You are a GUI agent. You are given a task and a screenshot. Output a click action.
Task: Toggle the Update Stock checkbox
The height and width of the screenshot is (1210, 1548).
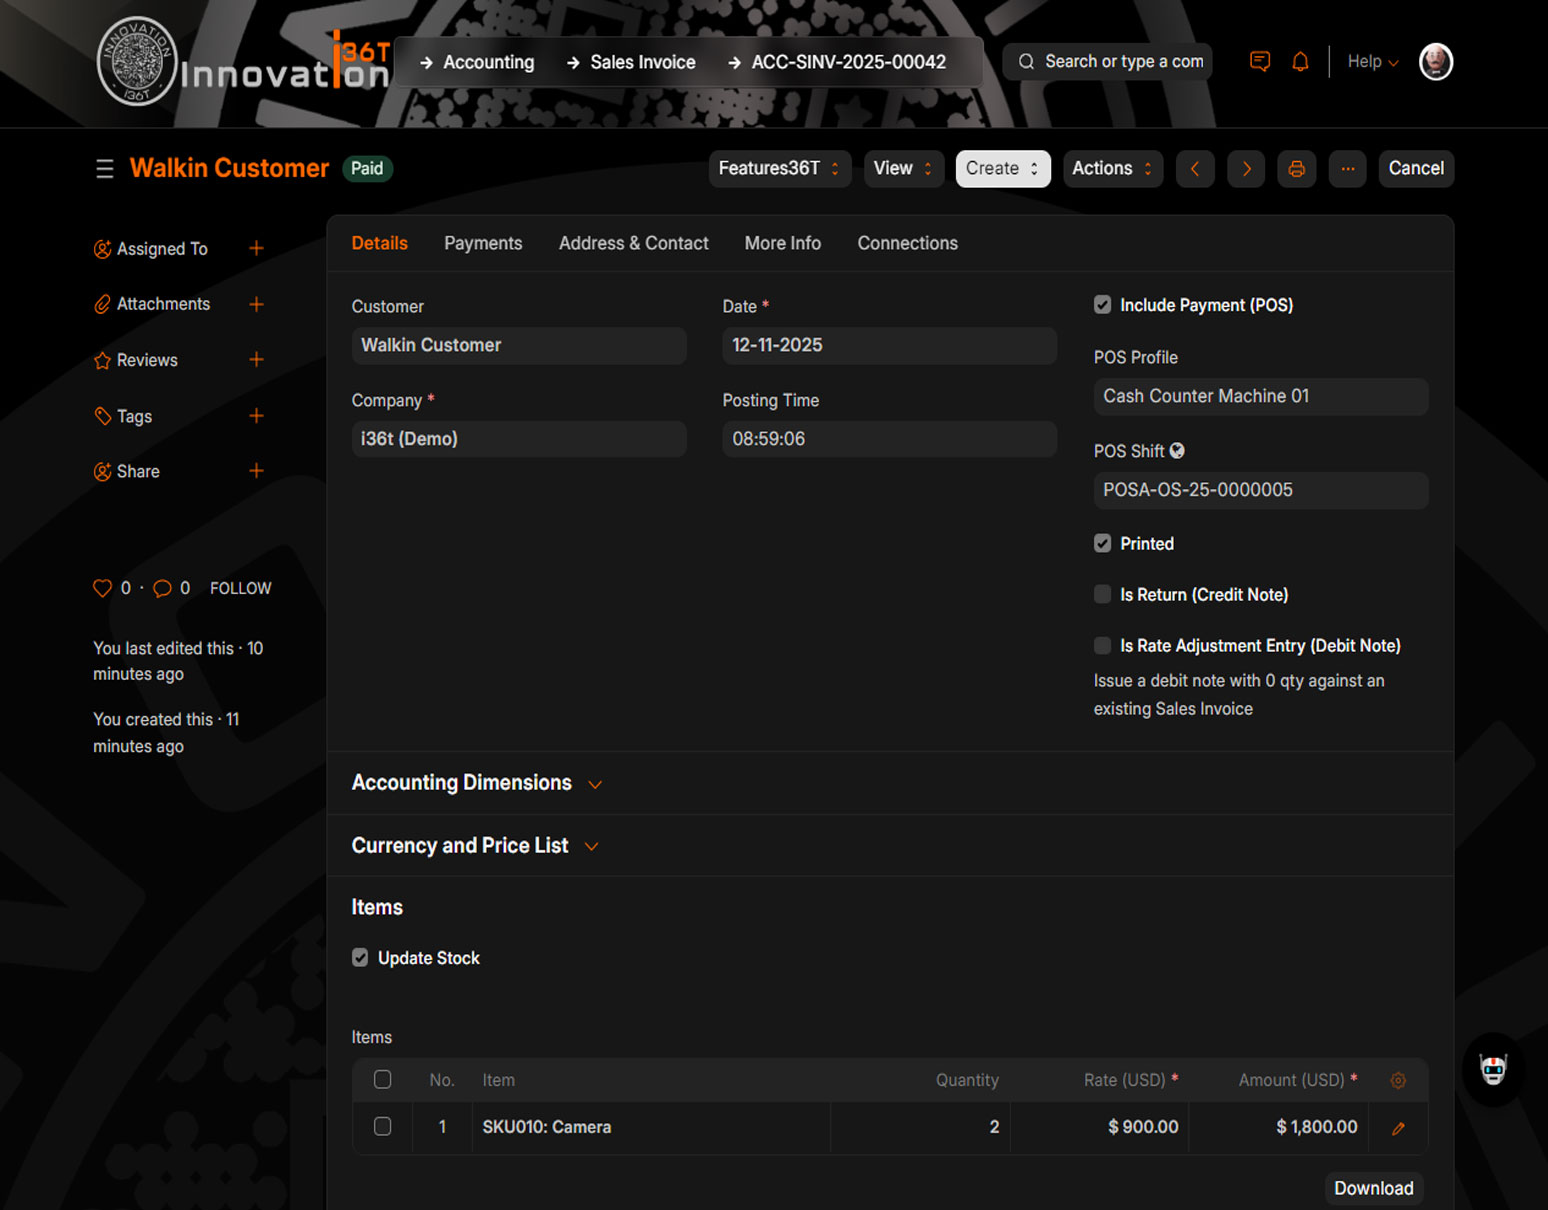point(360,958)
